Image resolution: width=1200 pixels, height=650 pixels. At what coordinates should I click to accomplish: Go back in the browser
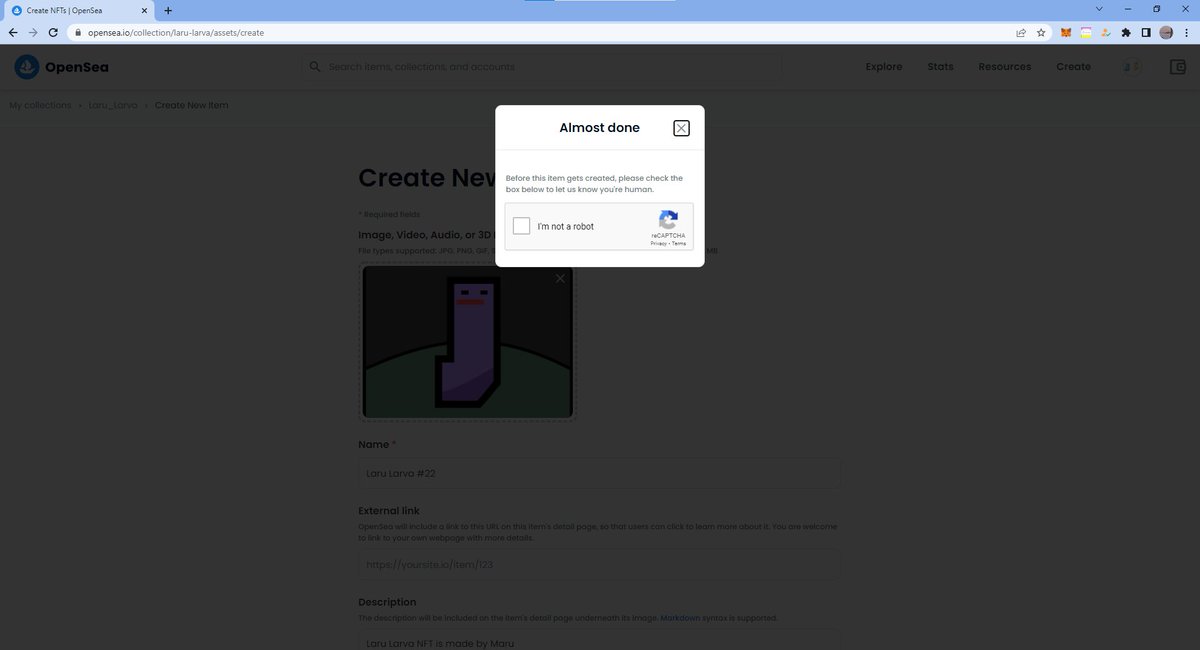click(13, 32)
